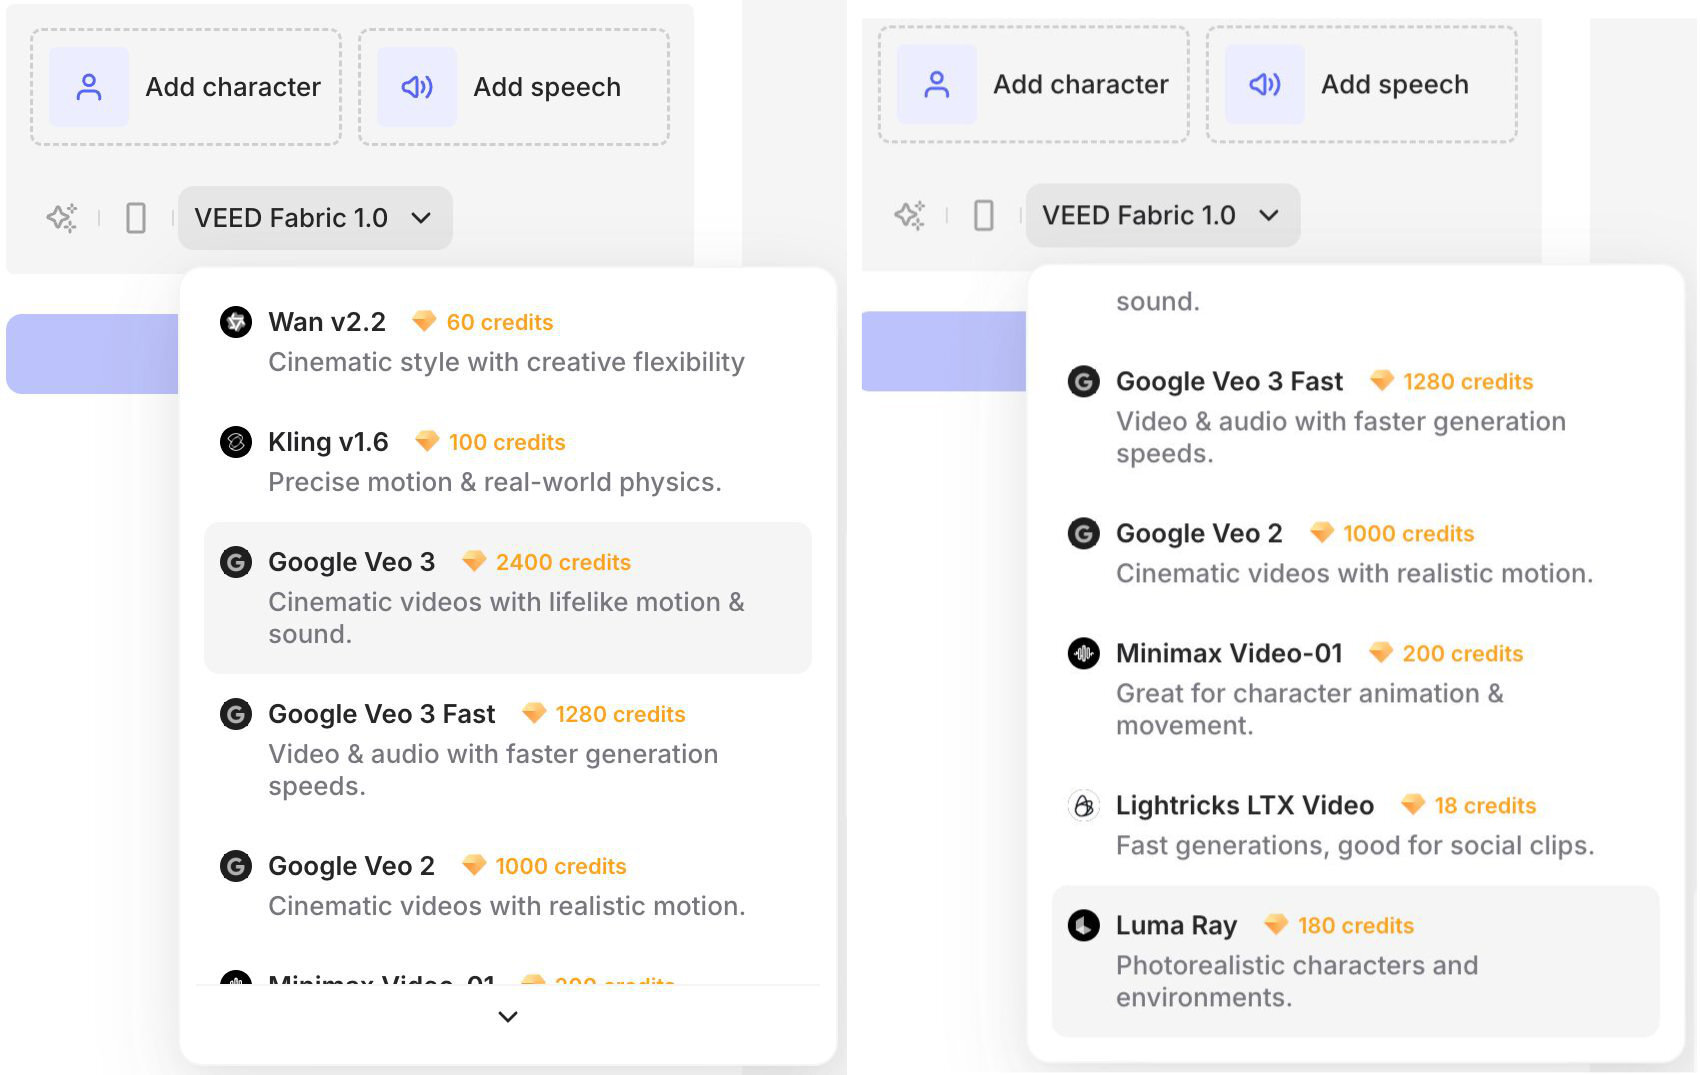Click the Kling v1.6 logo icon
The width and height of the screenshot is (1700, 1075).
click(x=236, y=442)
